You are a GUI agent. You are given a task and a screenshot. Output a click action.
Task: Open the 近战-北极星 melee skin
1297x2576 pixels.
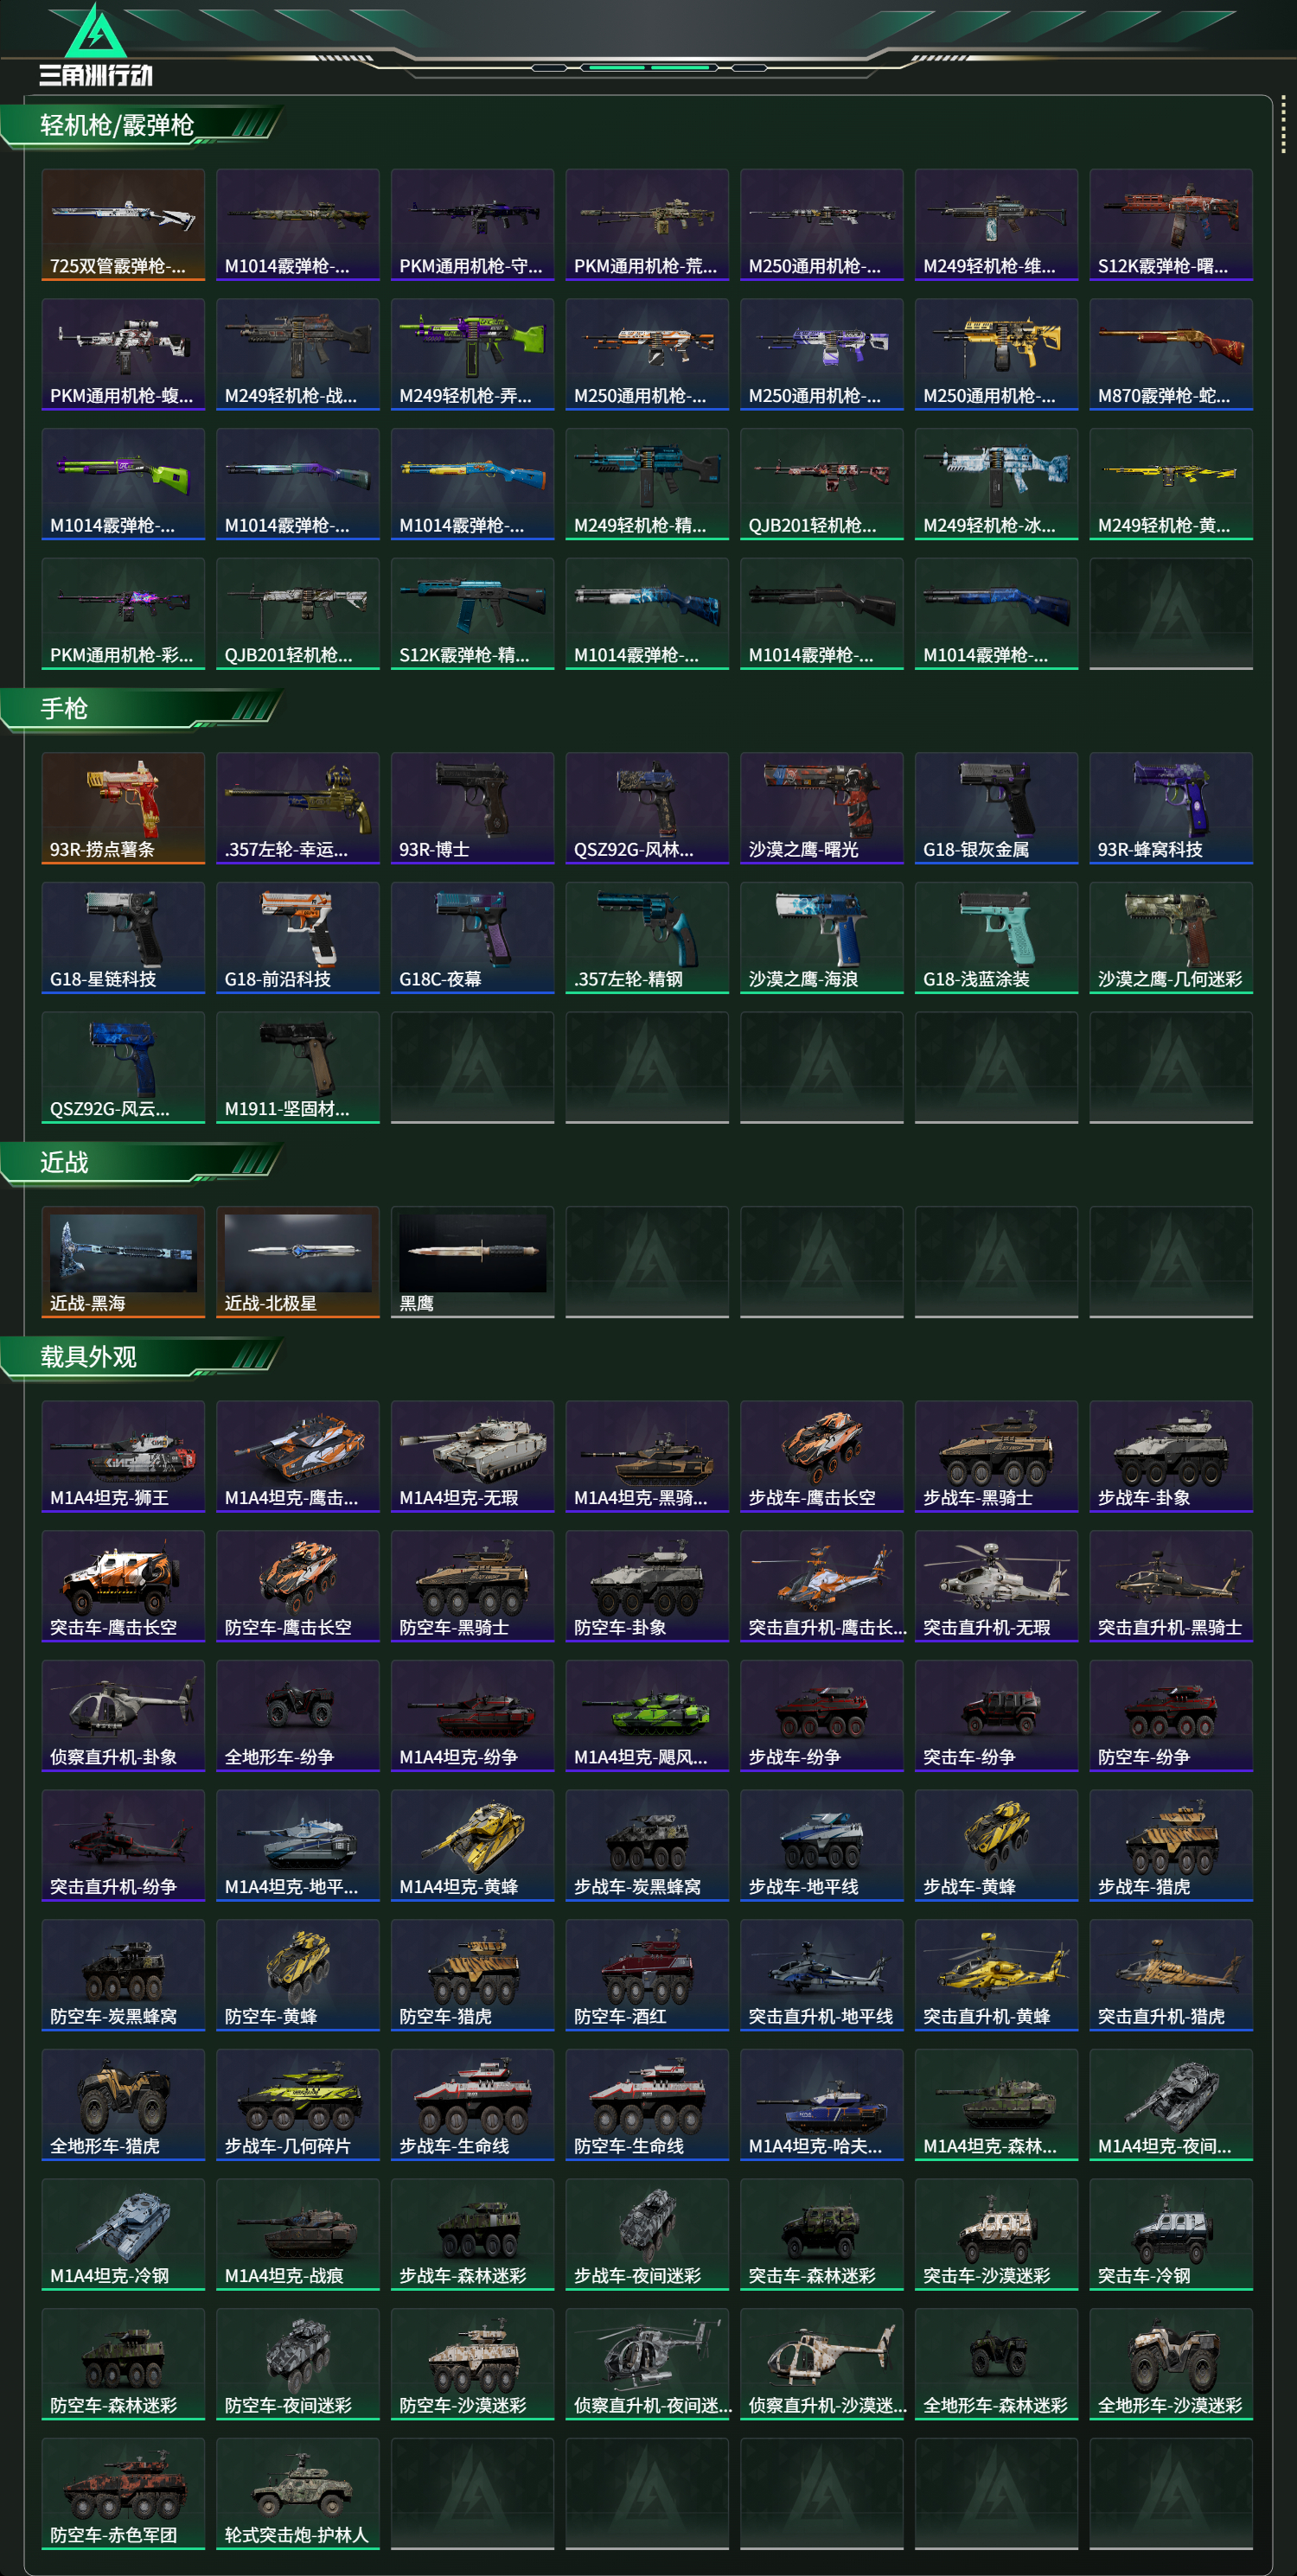pyautogui.click(x=298, y=1261)
